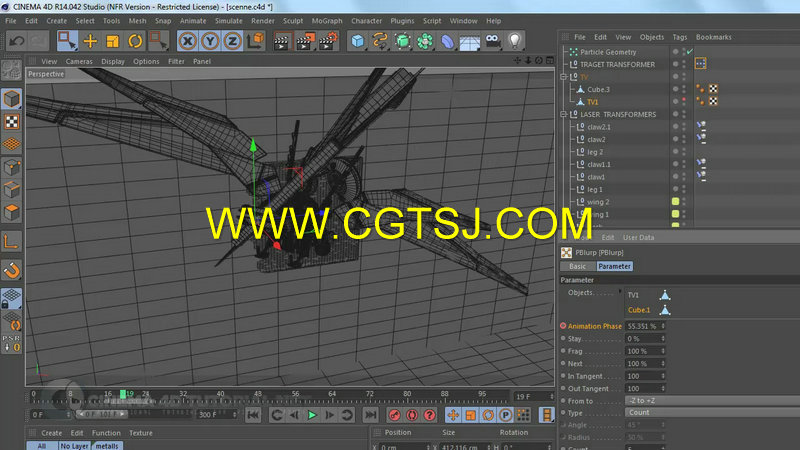The image size is (800, 450).
Task: Open the MoGraph menu
Action: [x=327, y=21]
